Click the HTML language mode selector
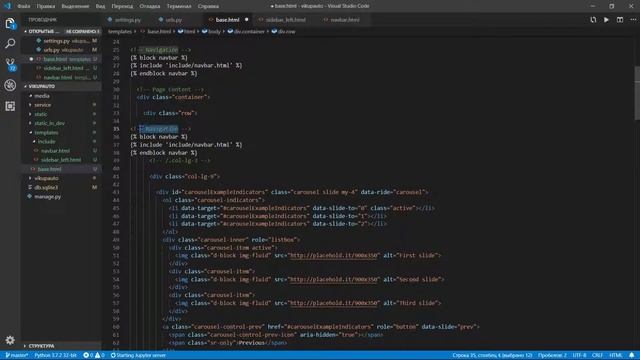The width and height of the screenshot is (640, 360). (616, 355)
